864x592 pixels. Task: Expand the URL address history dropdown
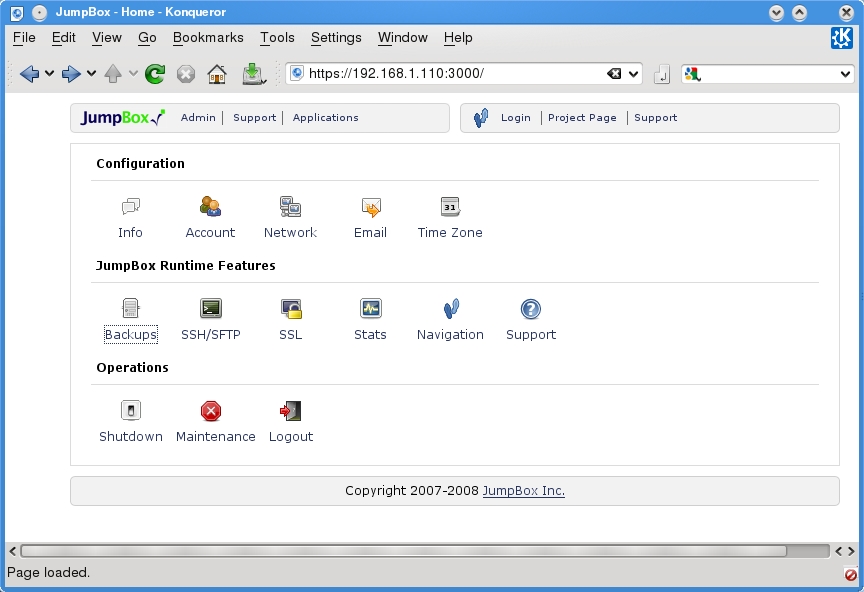635,74
